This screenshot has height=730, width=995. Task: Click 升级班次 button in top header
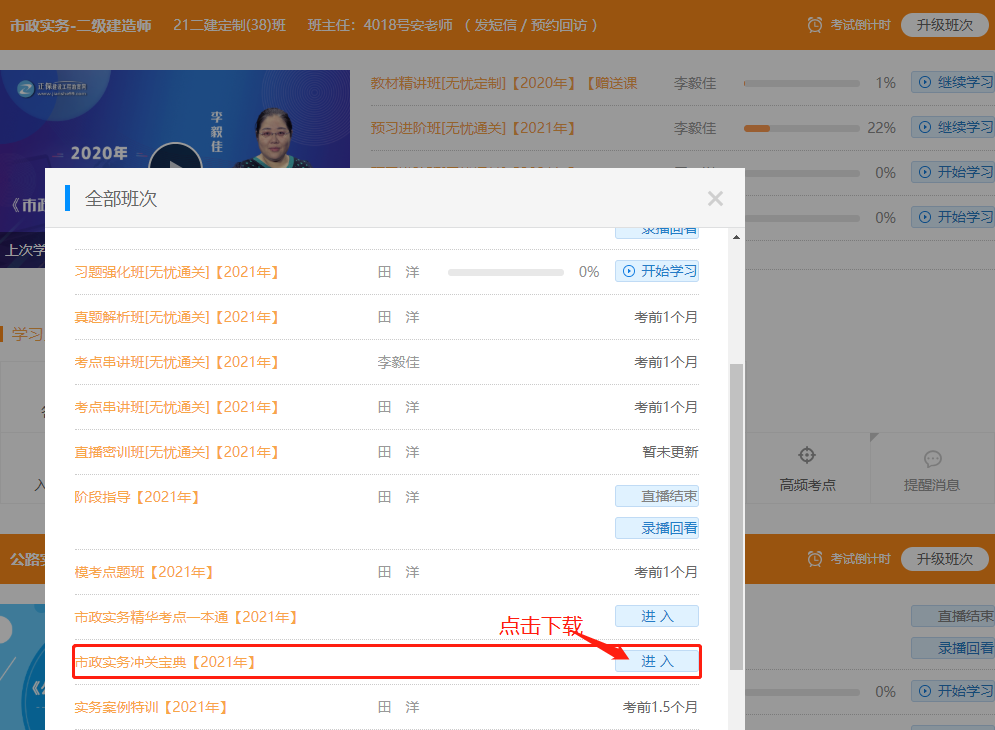coord(944,25)
